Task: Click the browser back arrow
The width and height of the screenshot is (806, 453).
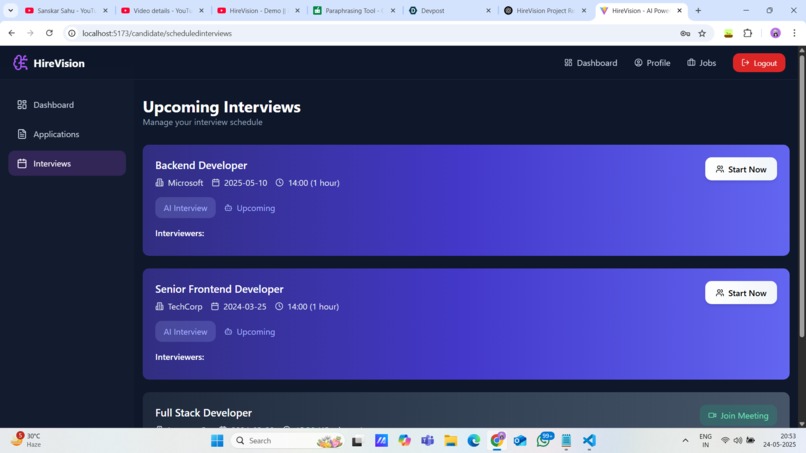Action: pyautogui.click(x=11, y=33)
